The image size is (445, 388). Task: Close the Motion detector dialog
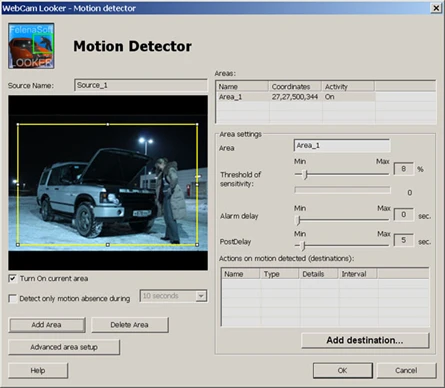pos(436,8)
